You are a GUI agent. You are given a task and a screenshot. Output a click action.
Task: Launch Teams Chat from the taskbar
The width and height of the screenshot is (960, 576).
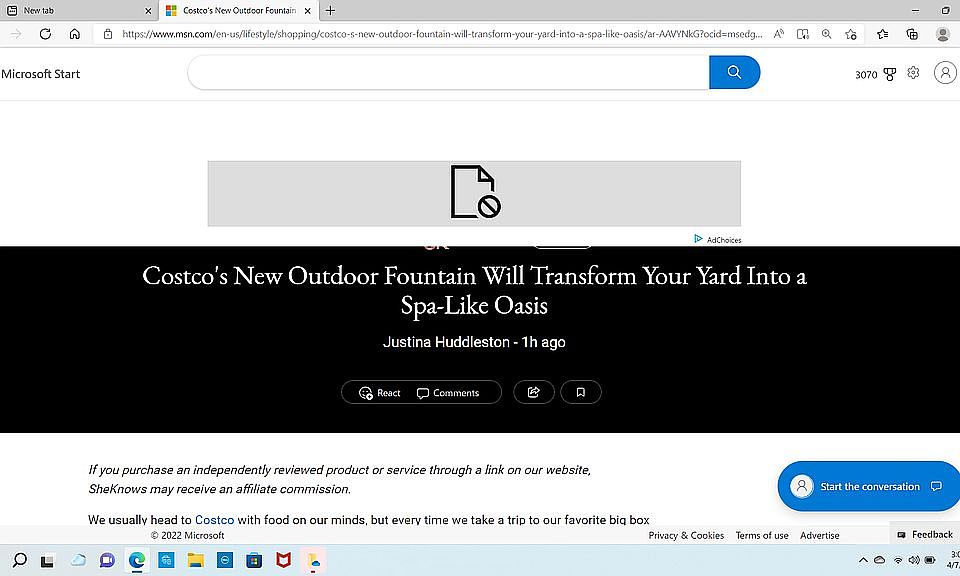point(107,560)
